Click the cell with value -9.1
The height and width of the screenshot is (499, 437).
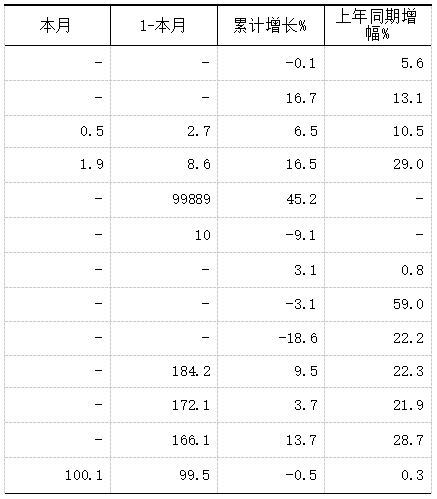coord(271,235)
